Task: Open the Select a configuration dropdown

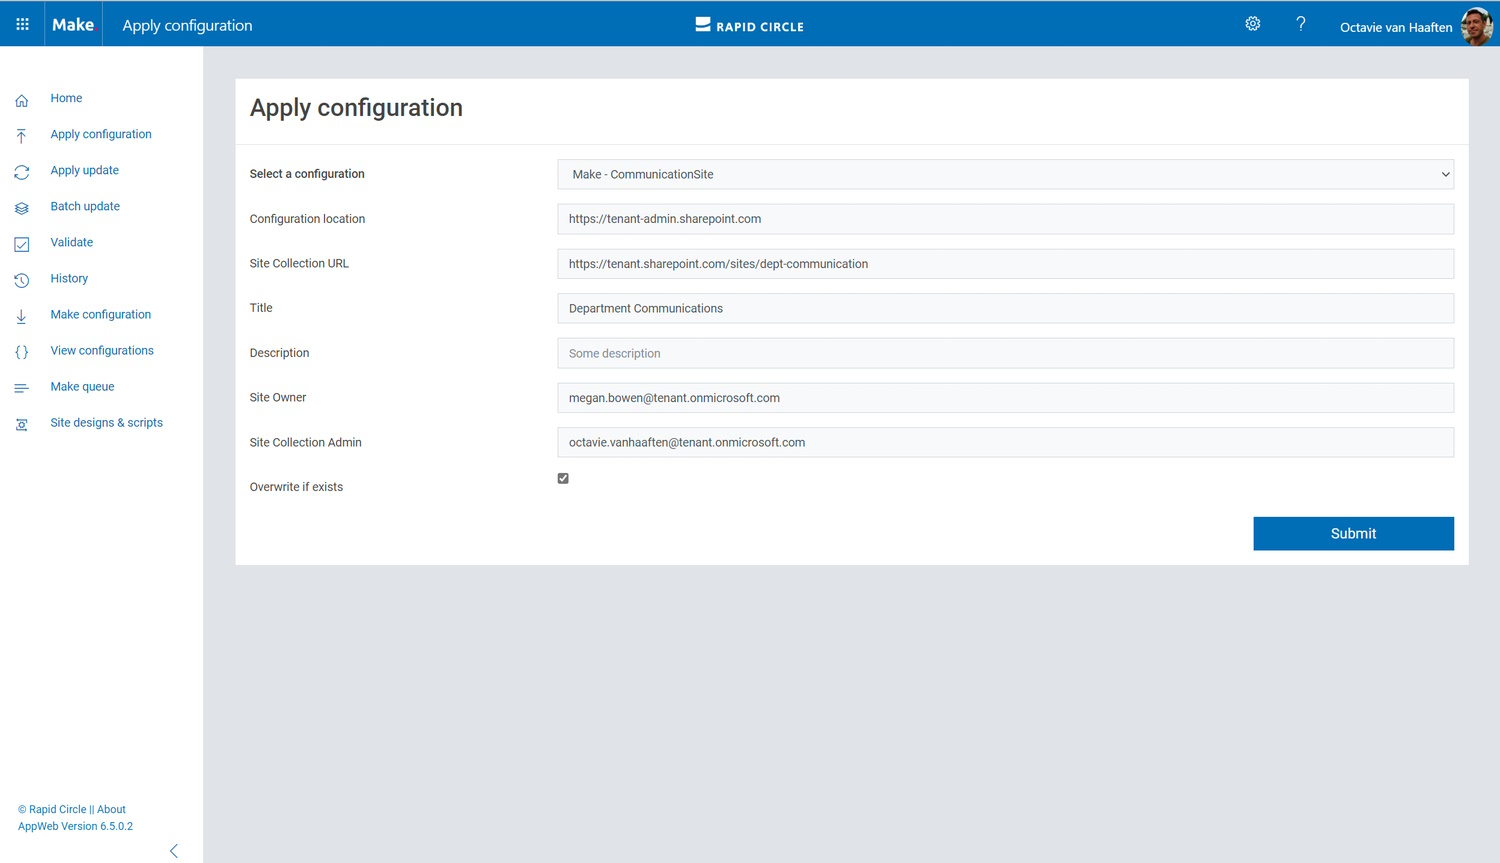Action: (x=1005, y=174)
